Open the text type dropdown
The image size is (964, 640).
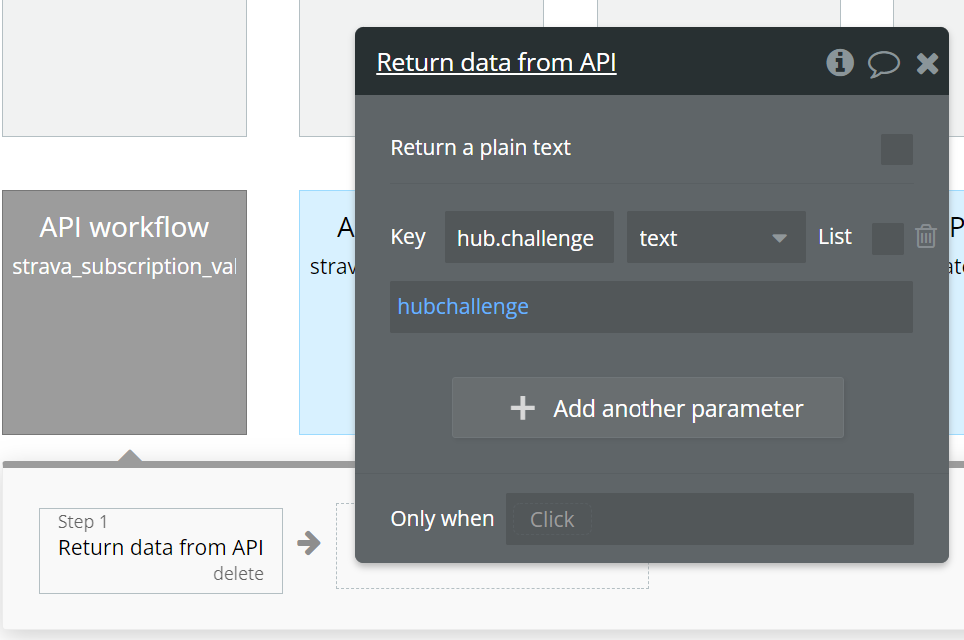pos(715,238)
